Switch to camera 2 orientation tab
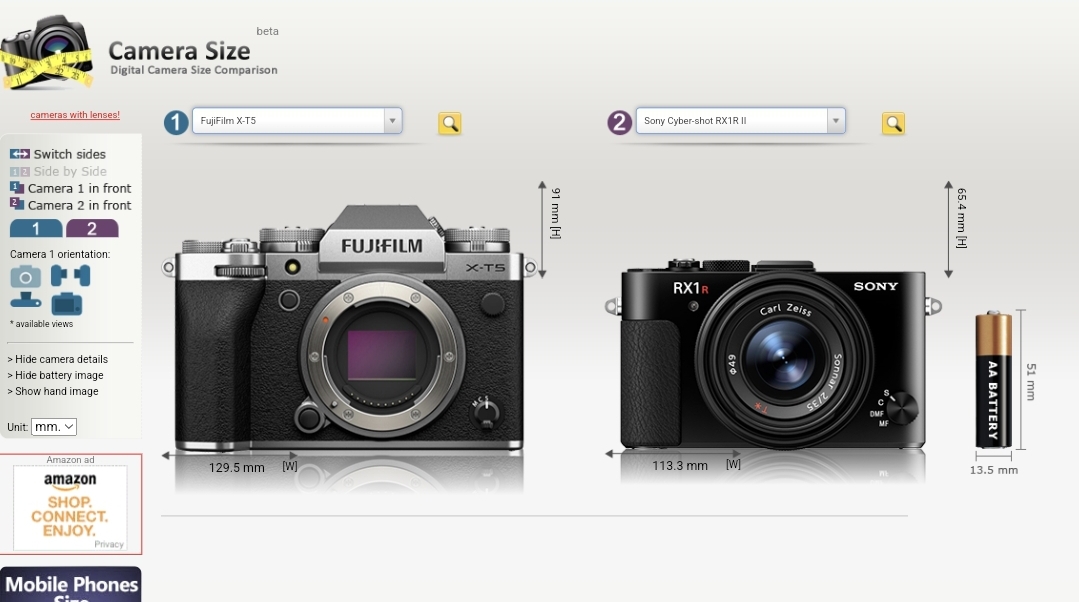Image resolution: width=1079 pixels, height=602 pixels. coord(92,228)
